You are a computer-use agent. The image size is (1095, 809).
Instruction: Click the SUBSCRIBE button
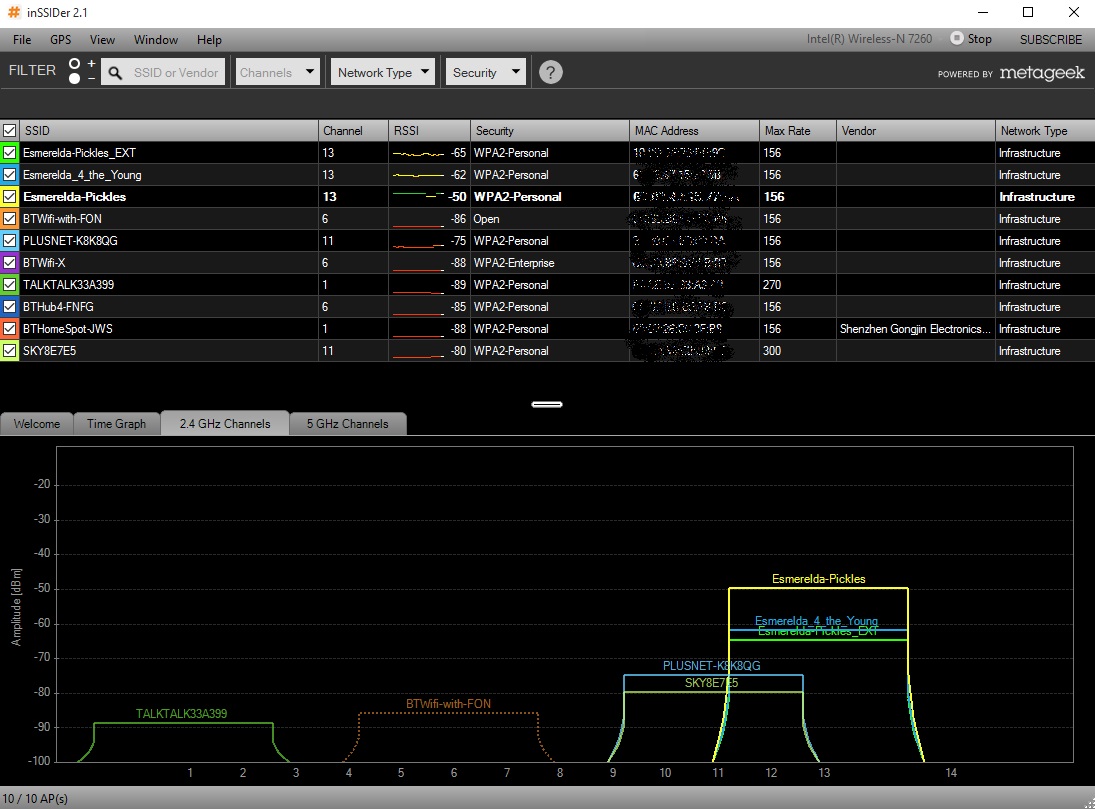point(1050,40)
